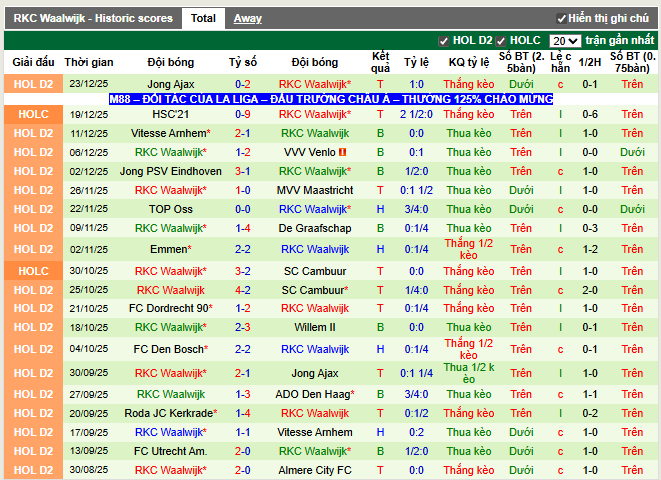Click RKC Waalwijk - Historic scores title
Viewport: 661px width, 480px height.
pos(93,19)
